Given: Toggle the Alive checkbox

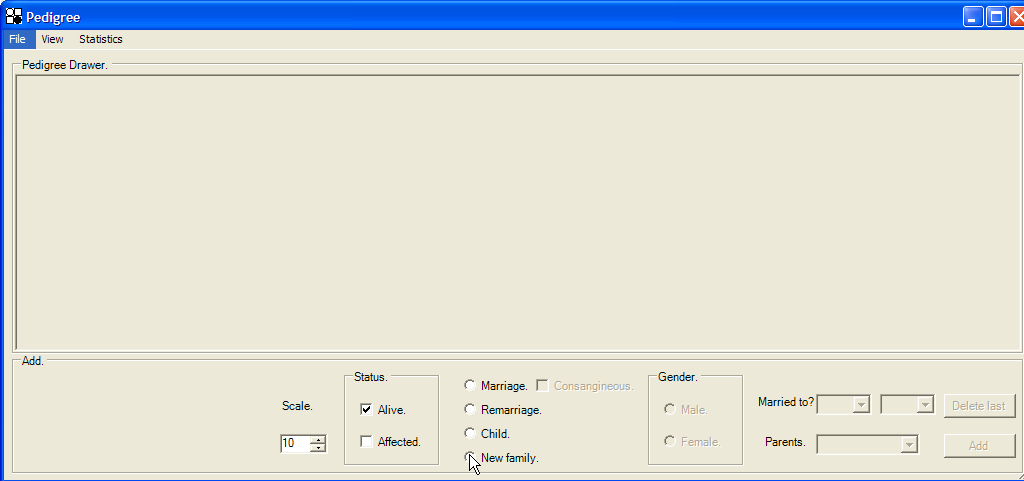Looking at the screenshot, I should 366,410.
